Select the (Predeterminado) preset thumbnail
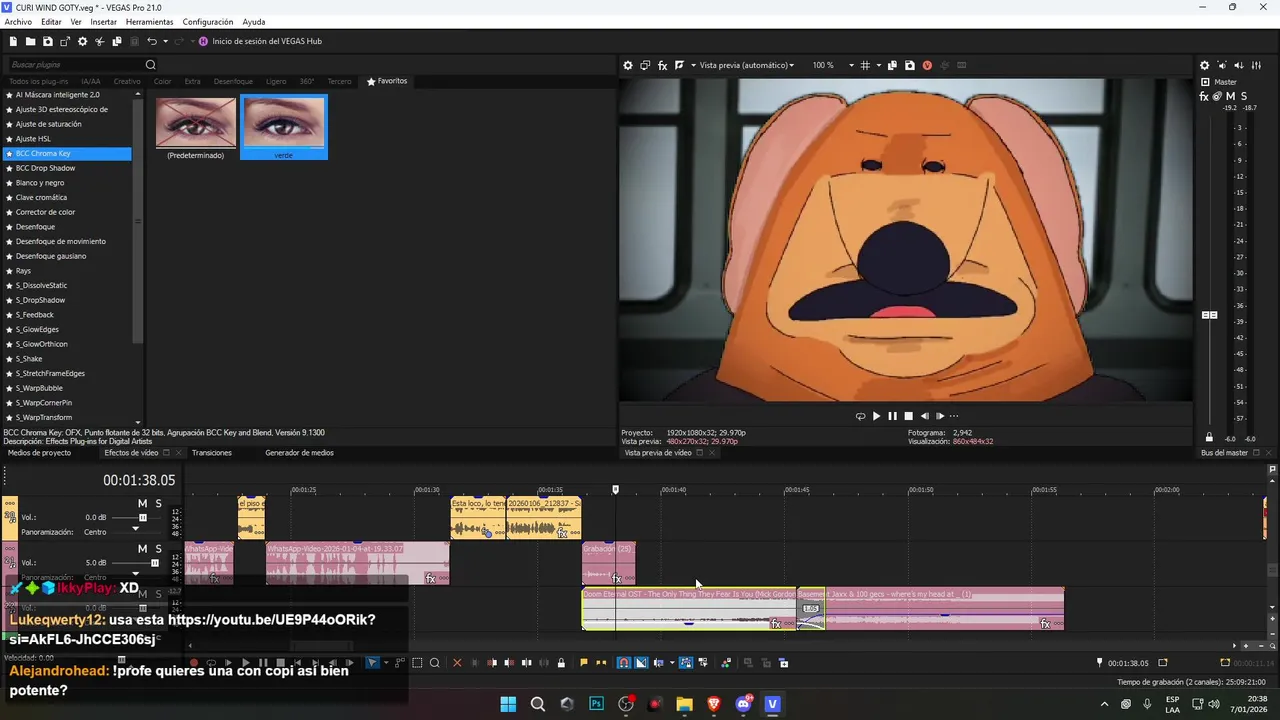This screenshot has height=720, width=1280. (x=196, y=127)
